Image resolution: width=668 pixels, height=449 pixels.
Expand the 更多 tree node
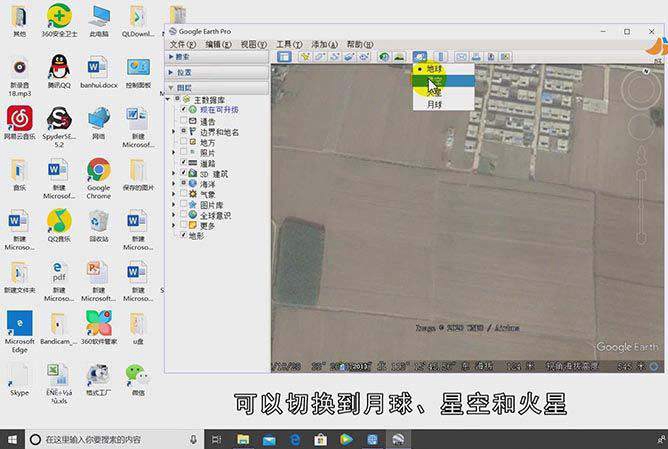point(173,225)
